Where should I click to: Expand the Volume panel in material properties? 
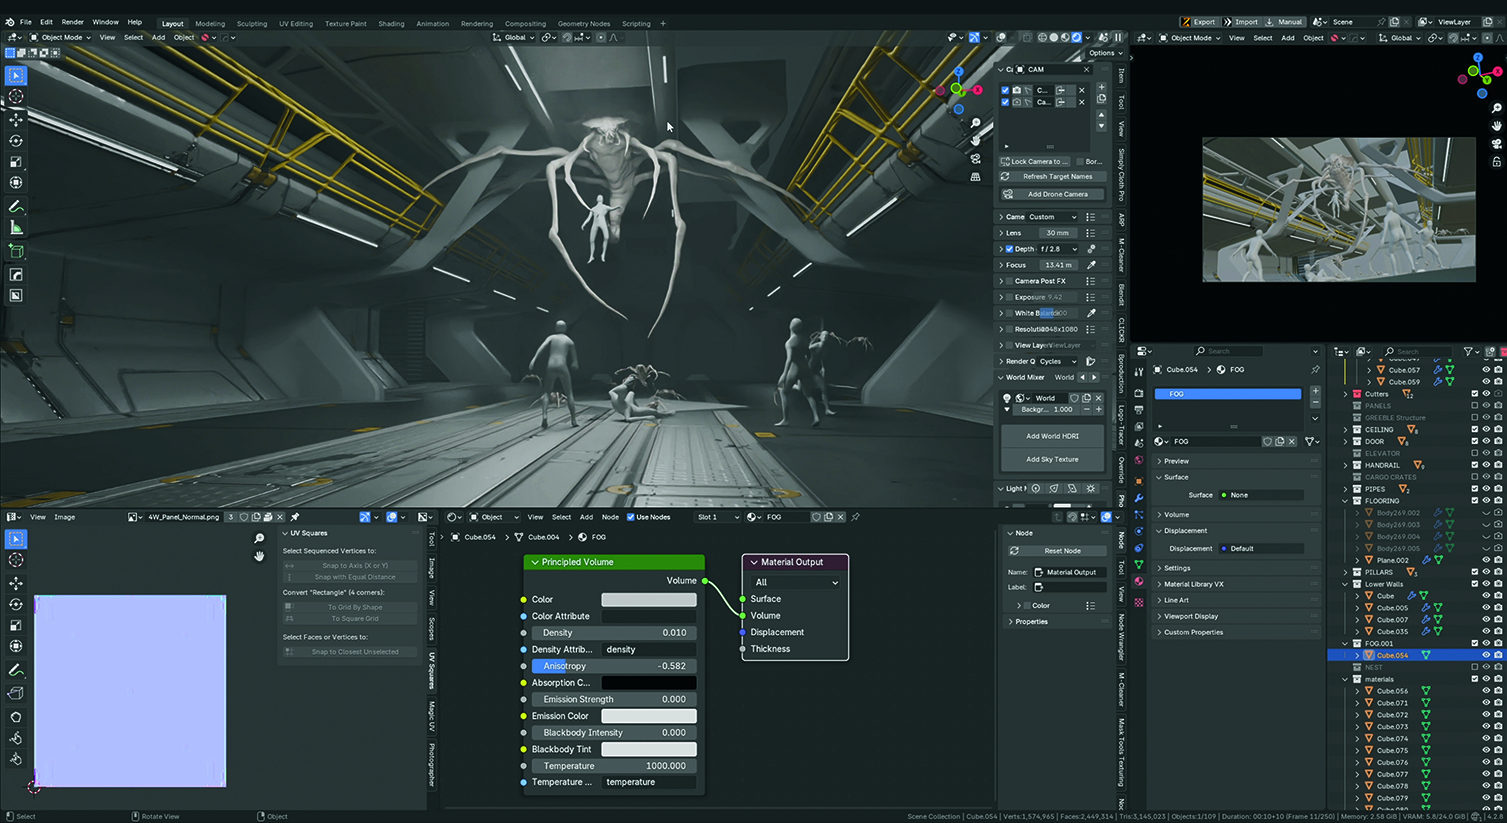click(1177, 514)
